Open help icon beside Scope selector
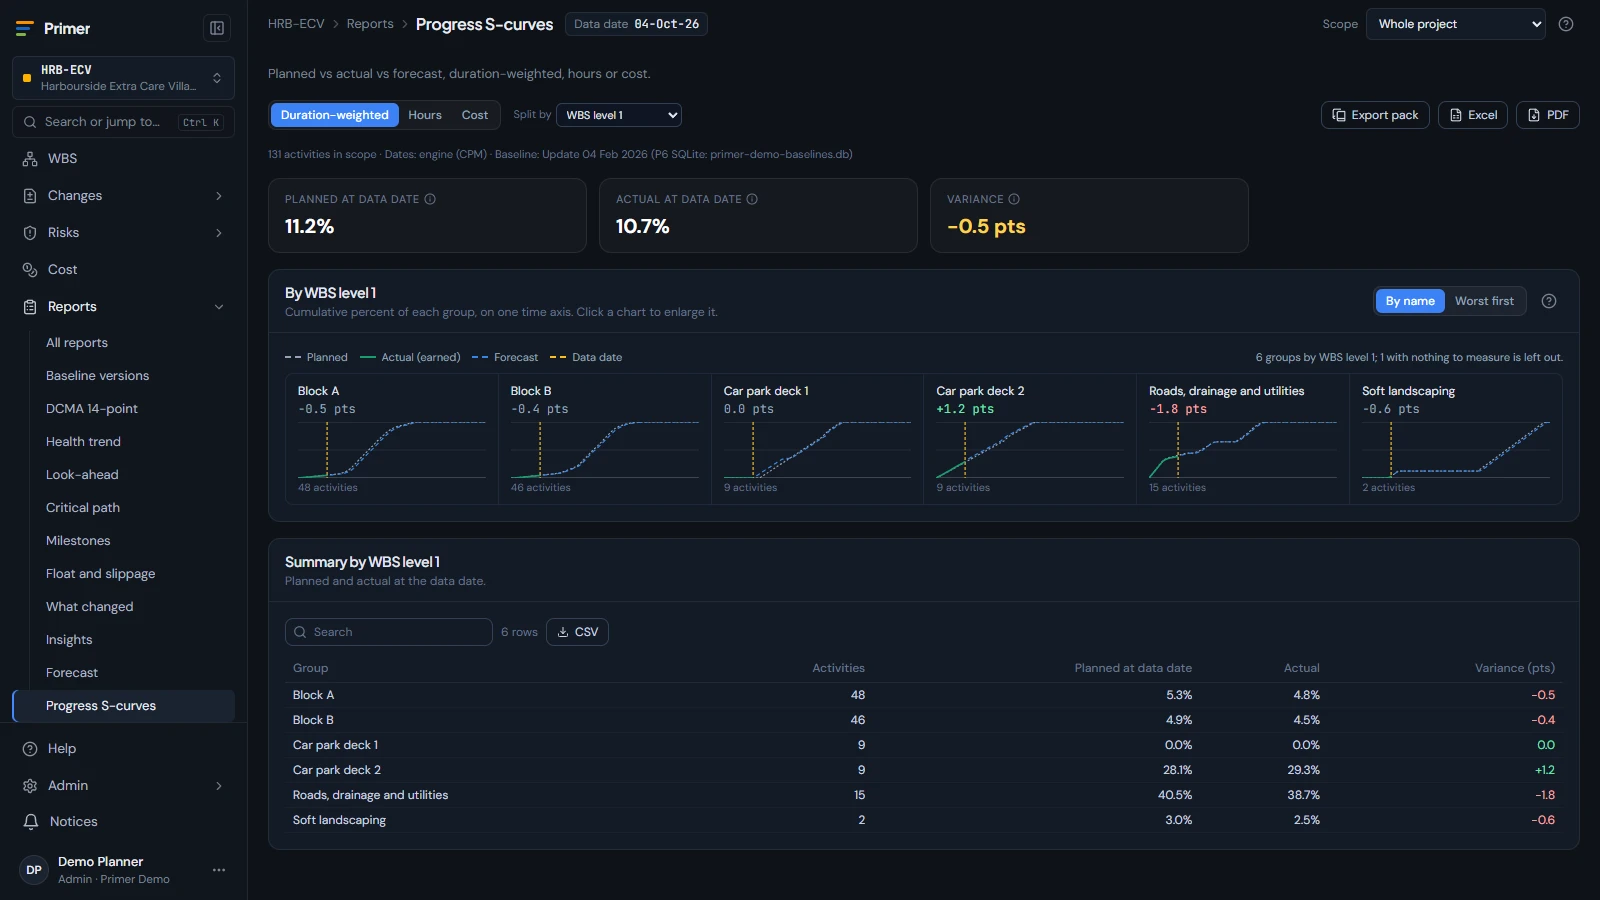This screenshot has height=900, width=1600. click(x=1566, y=24)
